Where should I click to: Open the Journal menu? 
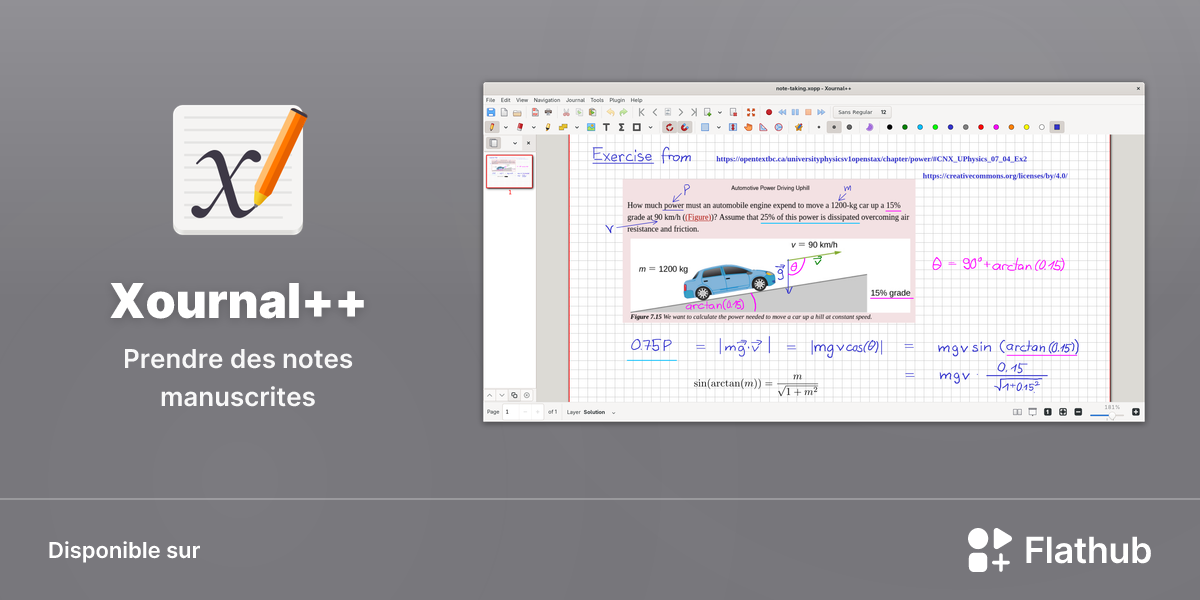click(575, 100)
